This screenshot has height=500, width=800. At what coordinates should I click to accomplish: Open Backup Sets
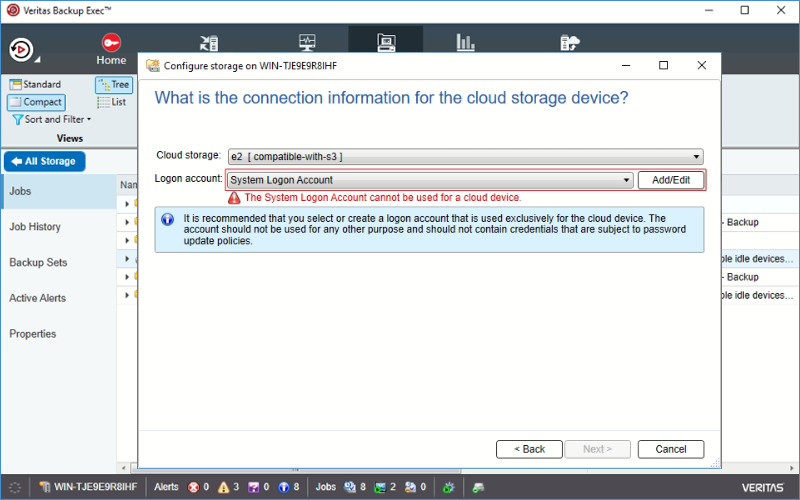(59, 262)
